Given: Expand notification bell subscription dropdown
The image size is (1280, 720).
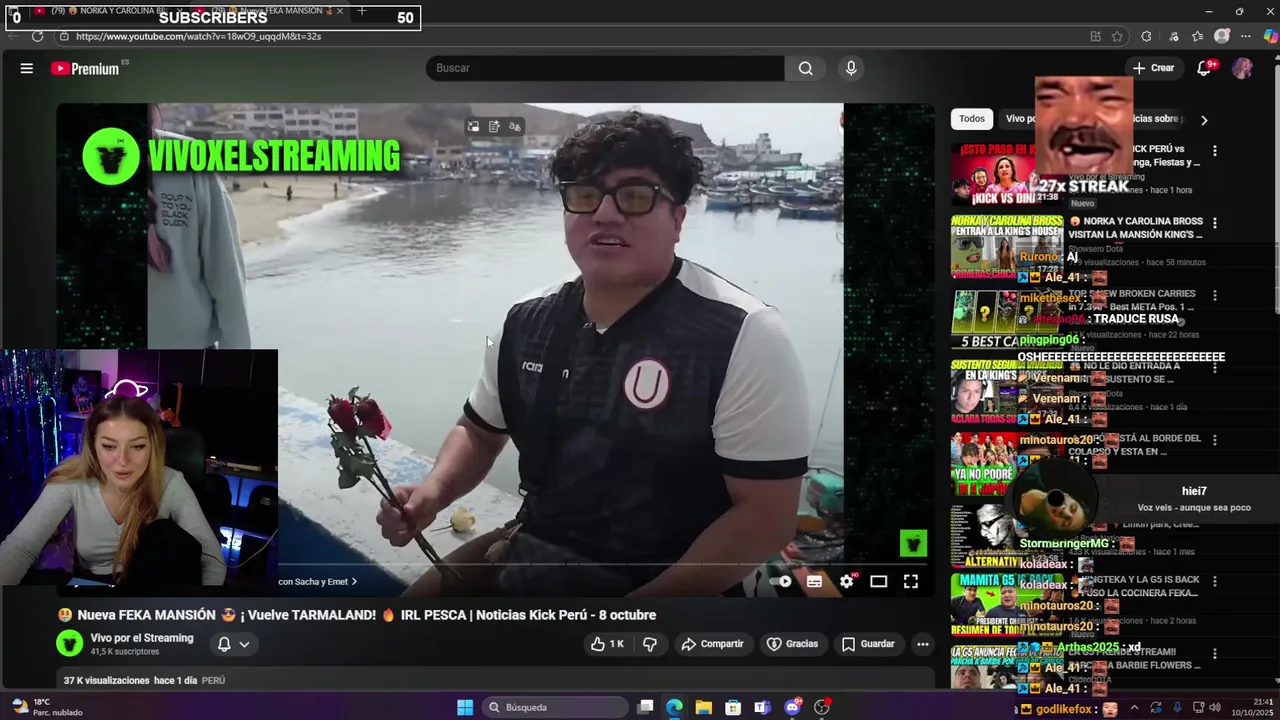Looking at the screenshot, I should point(233,644).
